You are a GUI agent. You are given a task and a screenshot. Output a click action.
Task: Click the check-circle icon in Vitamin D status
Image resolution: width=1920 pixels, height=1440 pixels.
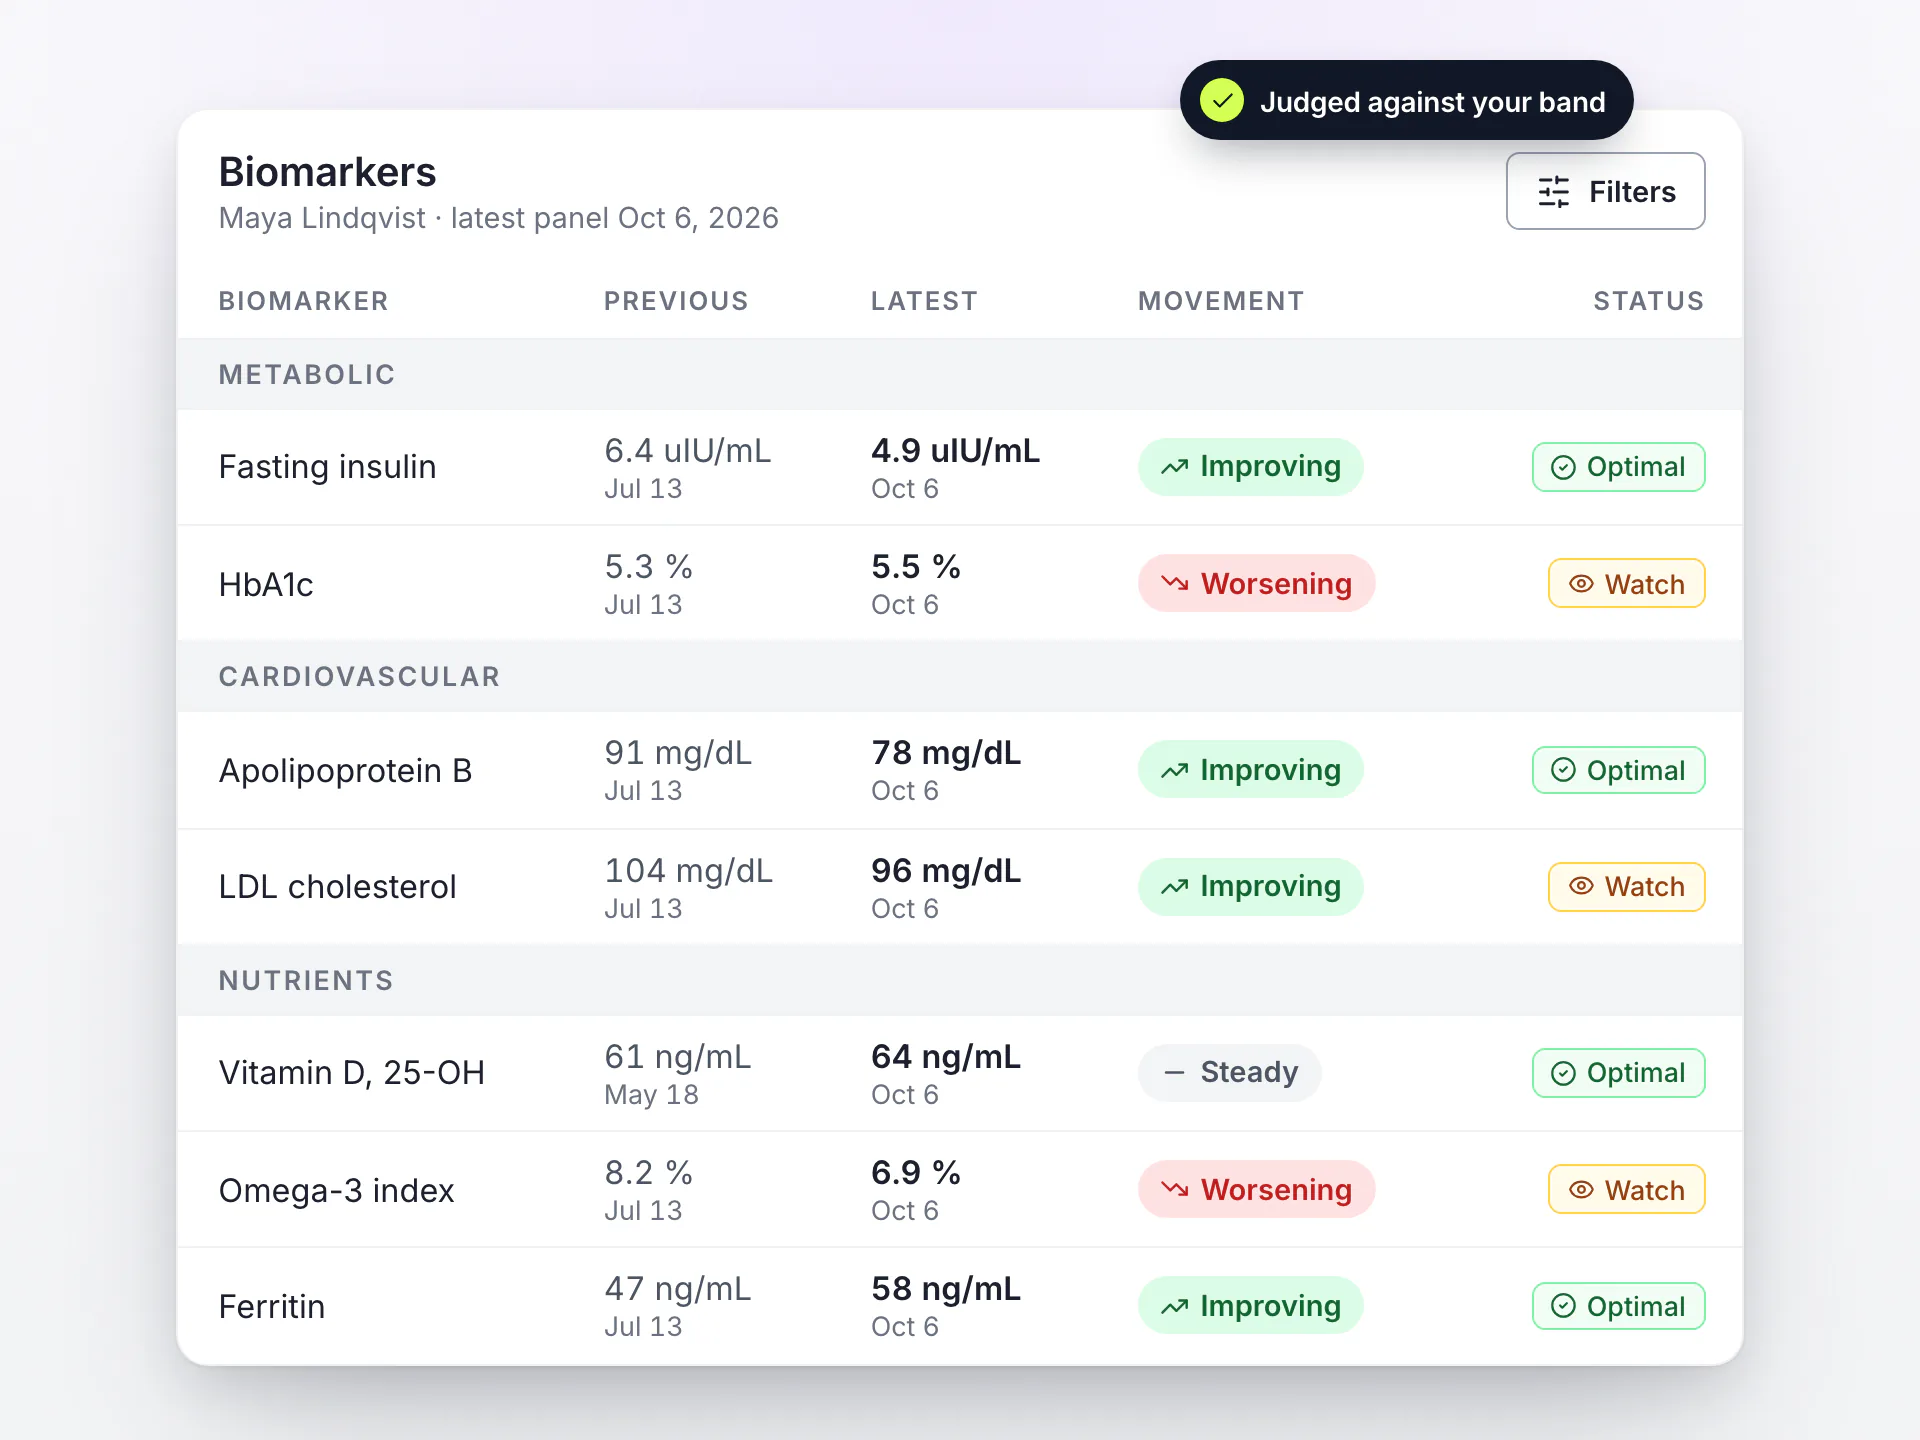tap(1563, 1073)
